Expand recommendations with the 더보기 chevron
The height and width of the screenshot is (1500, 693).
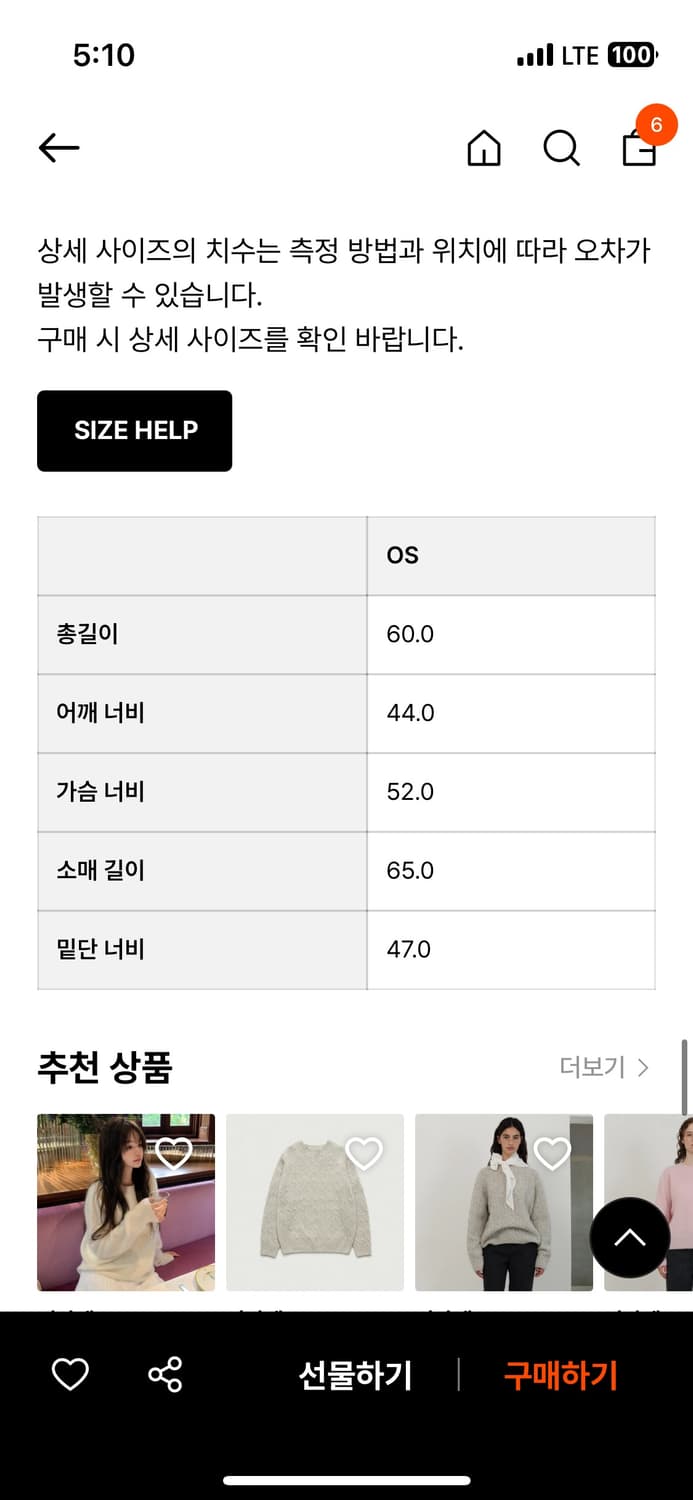coord(641,1068)
